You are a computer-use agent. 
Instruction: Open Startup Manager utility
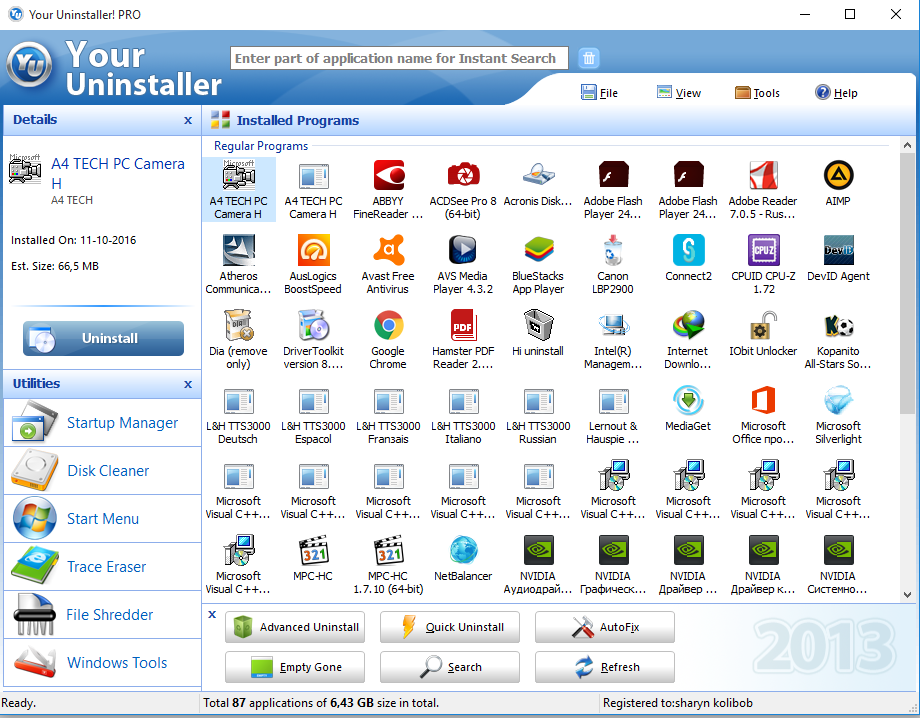click(102, 423)
